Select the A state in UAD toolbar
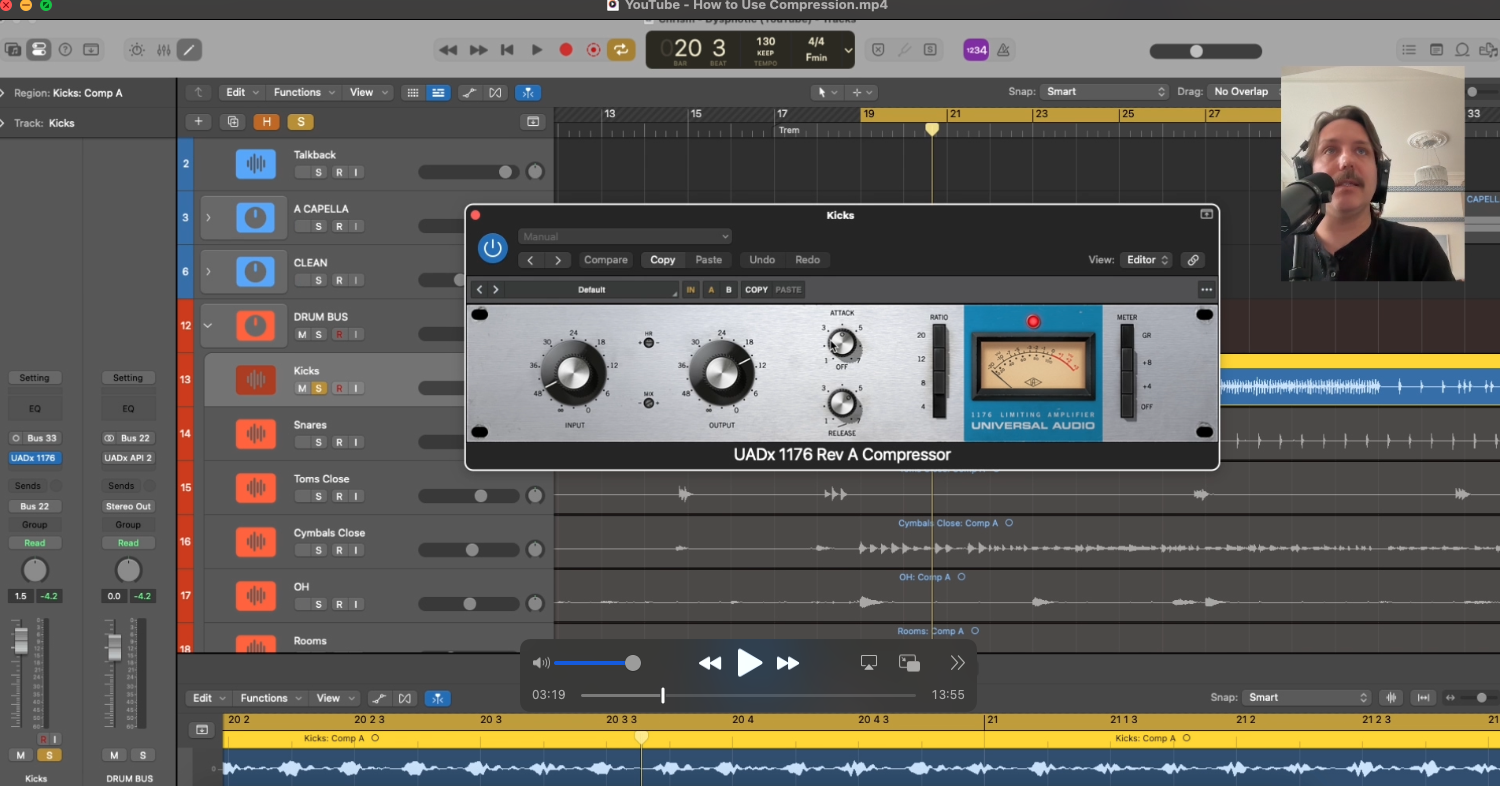Viewport: 1500px width, 786px height. tap(712, 290)
